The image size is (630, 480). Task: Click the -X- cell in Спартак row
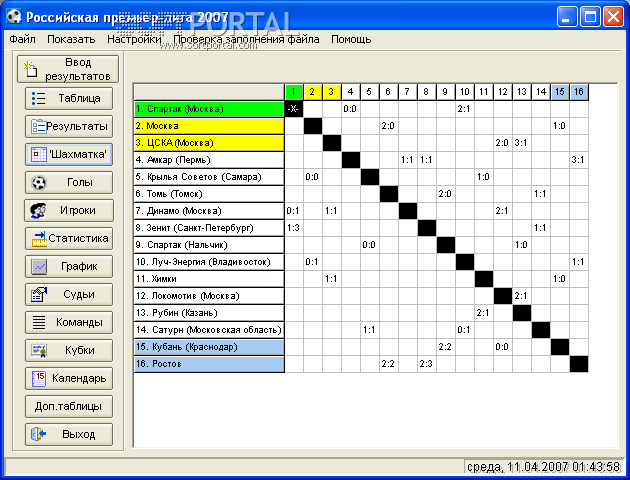[x=293, y=109]
